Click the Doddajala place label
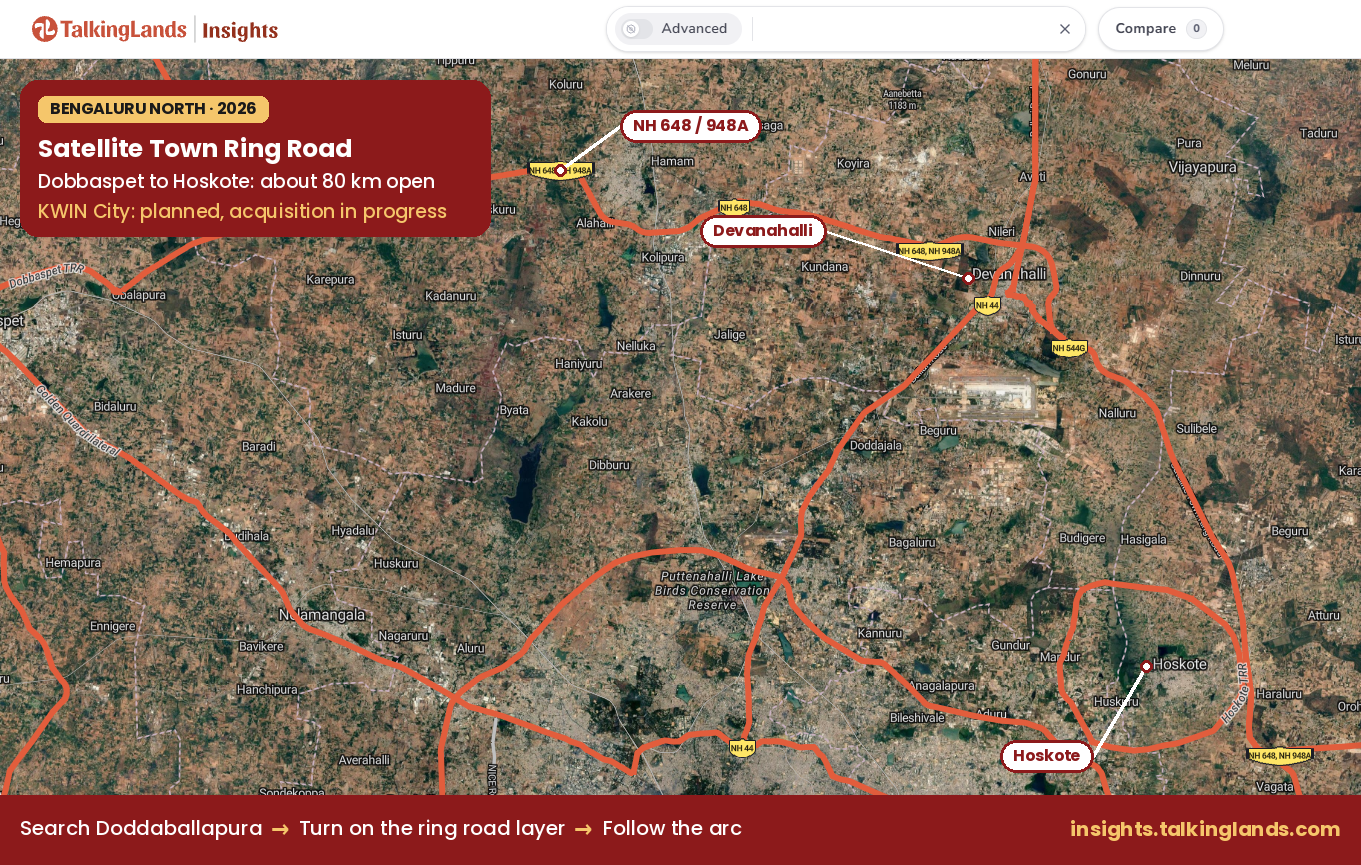The height and width of the screenshot is (865, 1361). [876, 445]
